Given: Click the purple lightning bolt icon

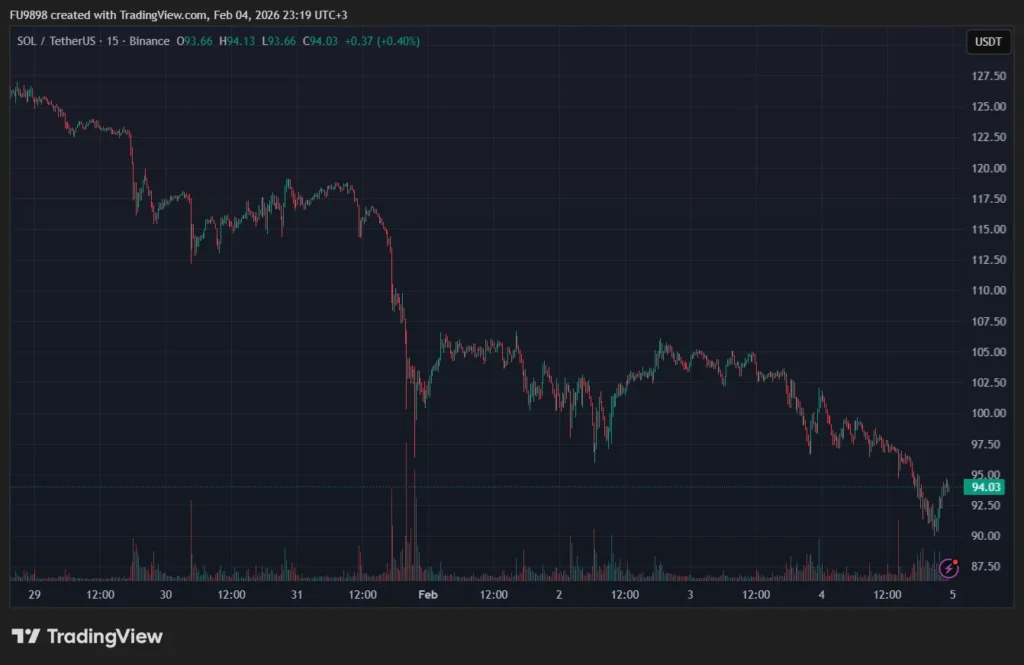Looking at the screenshot, I should point(948,568).
